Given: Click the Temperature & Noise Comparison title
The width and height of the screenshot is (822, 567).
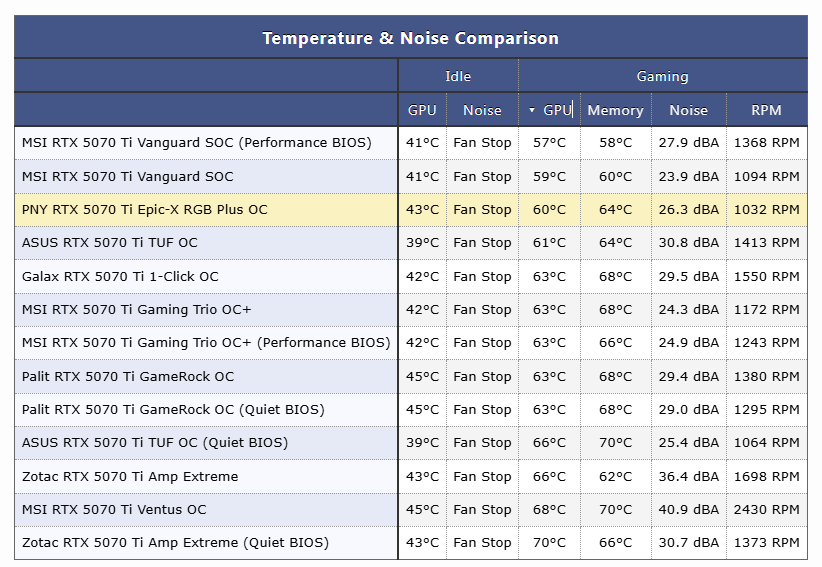Looking at the screenshot, I should coord(410,38).
